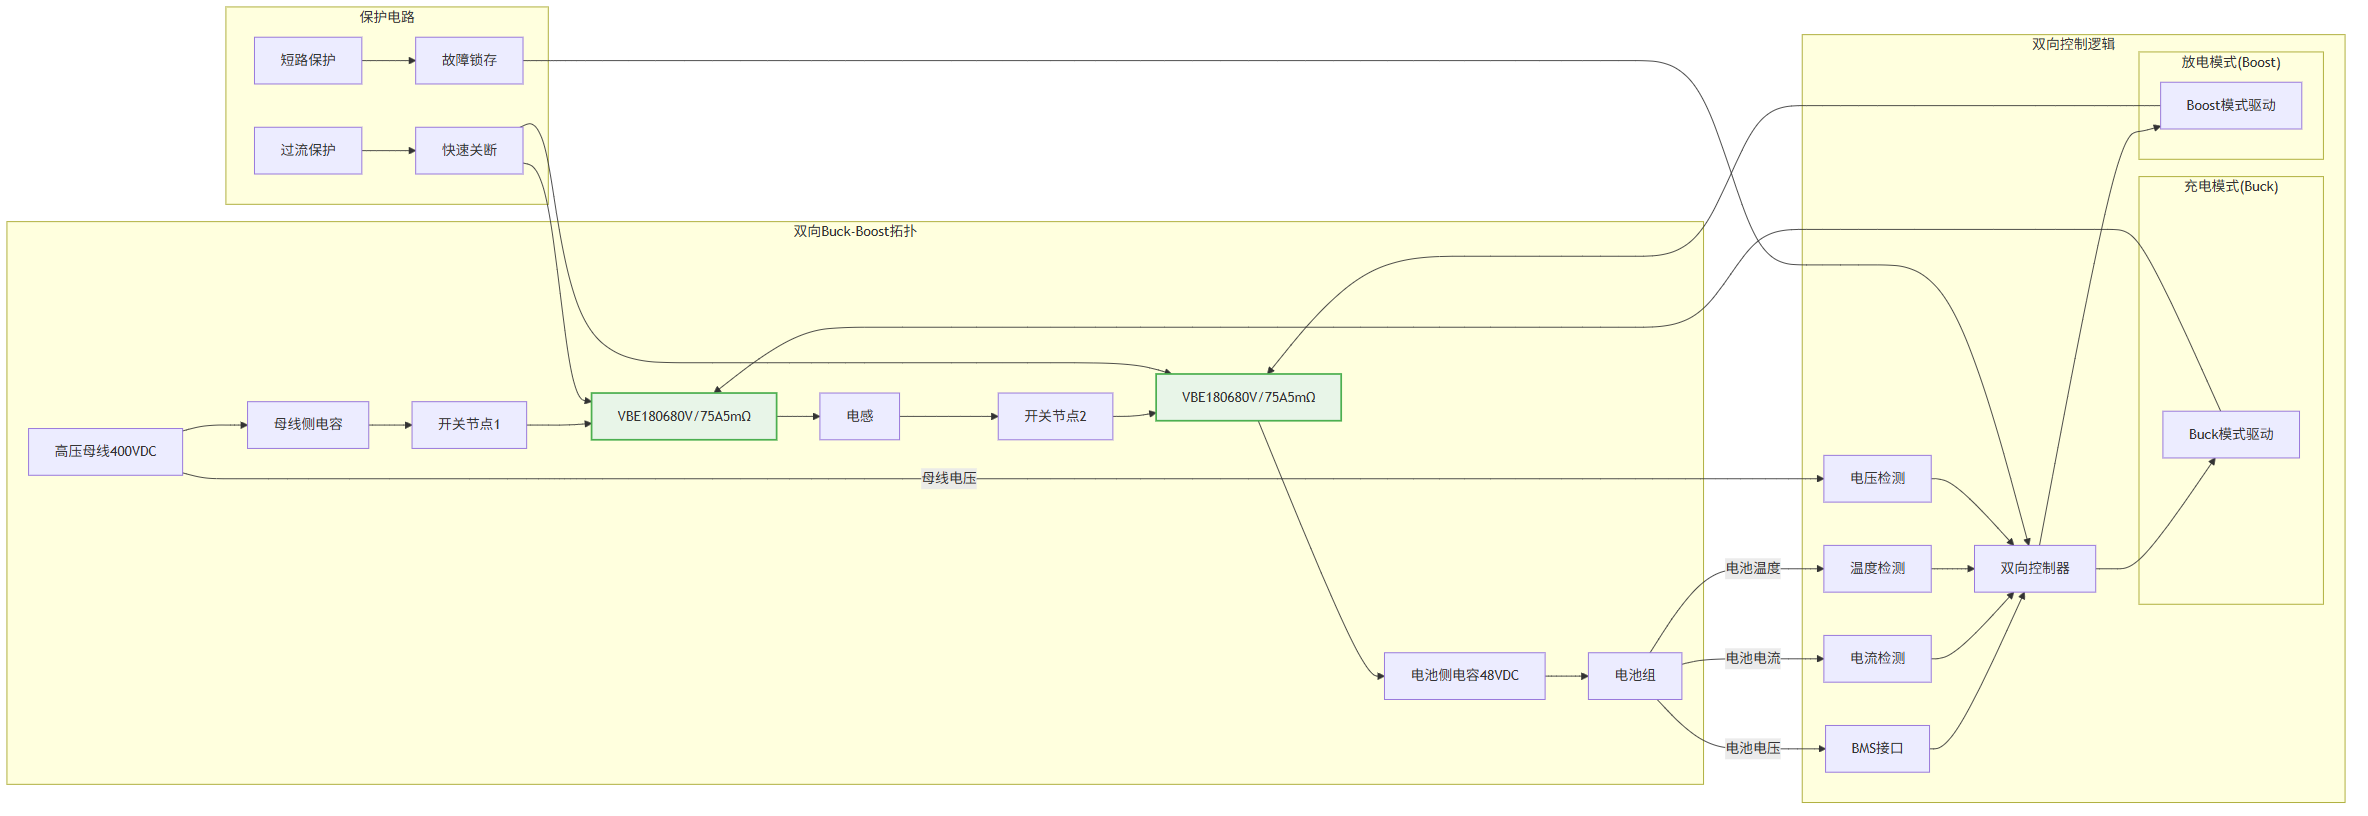
Task: Select the 短路保护 node
Action: click(308, 61)
